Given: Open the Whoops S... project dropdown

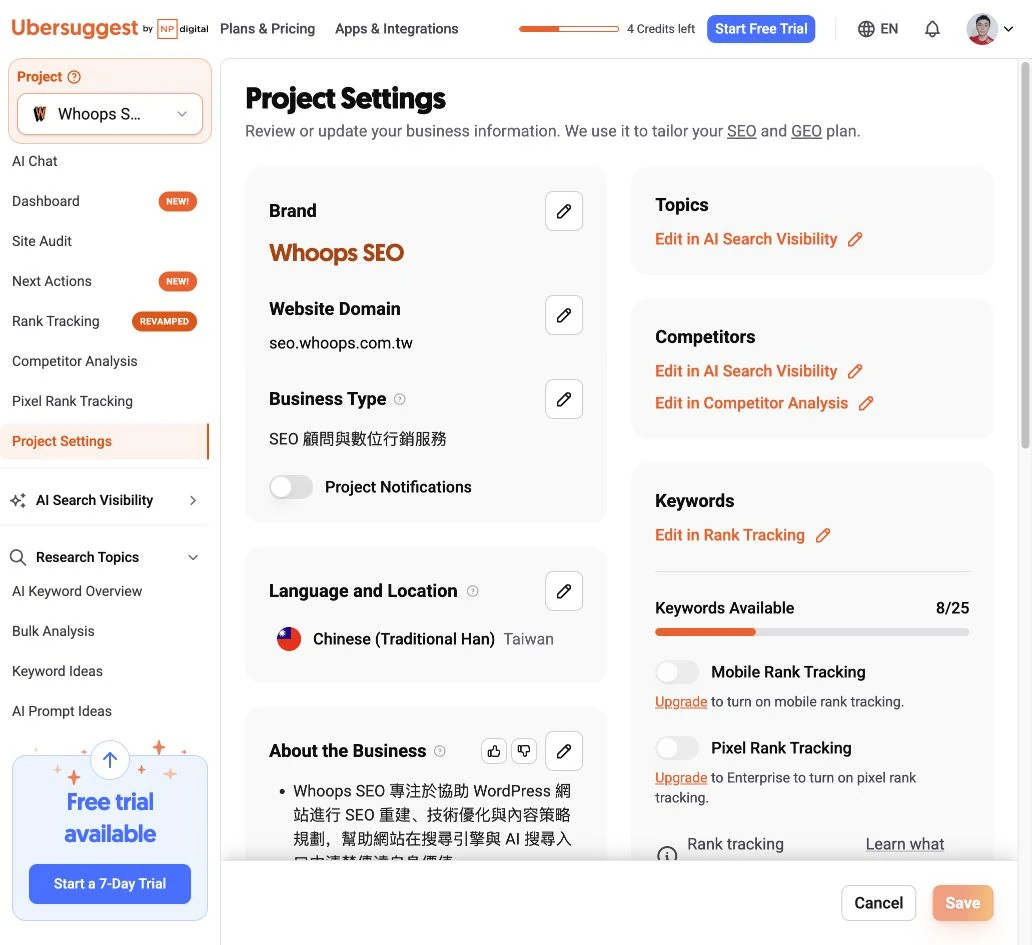Looking at the screenshot, I should (110, 115).
